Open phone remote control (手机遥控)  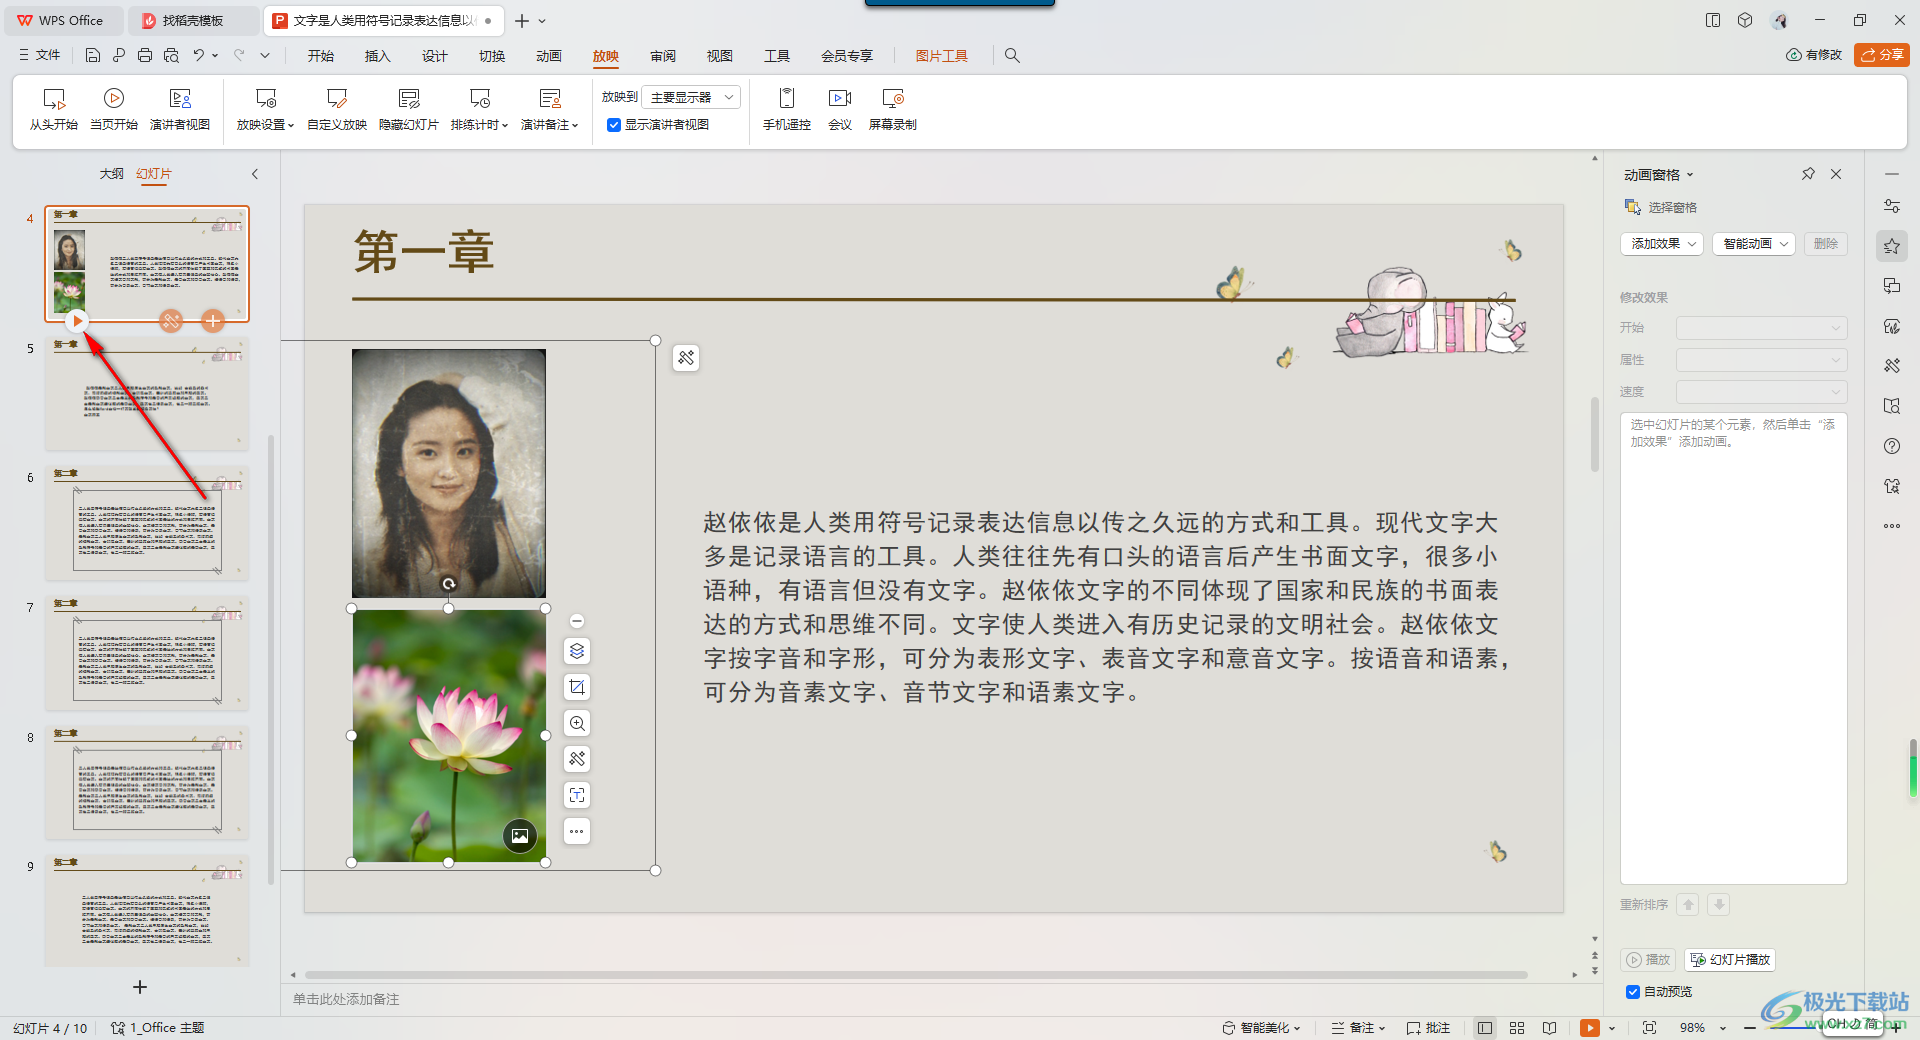point(787,109)
